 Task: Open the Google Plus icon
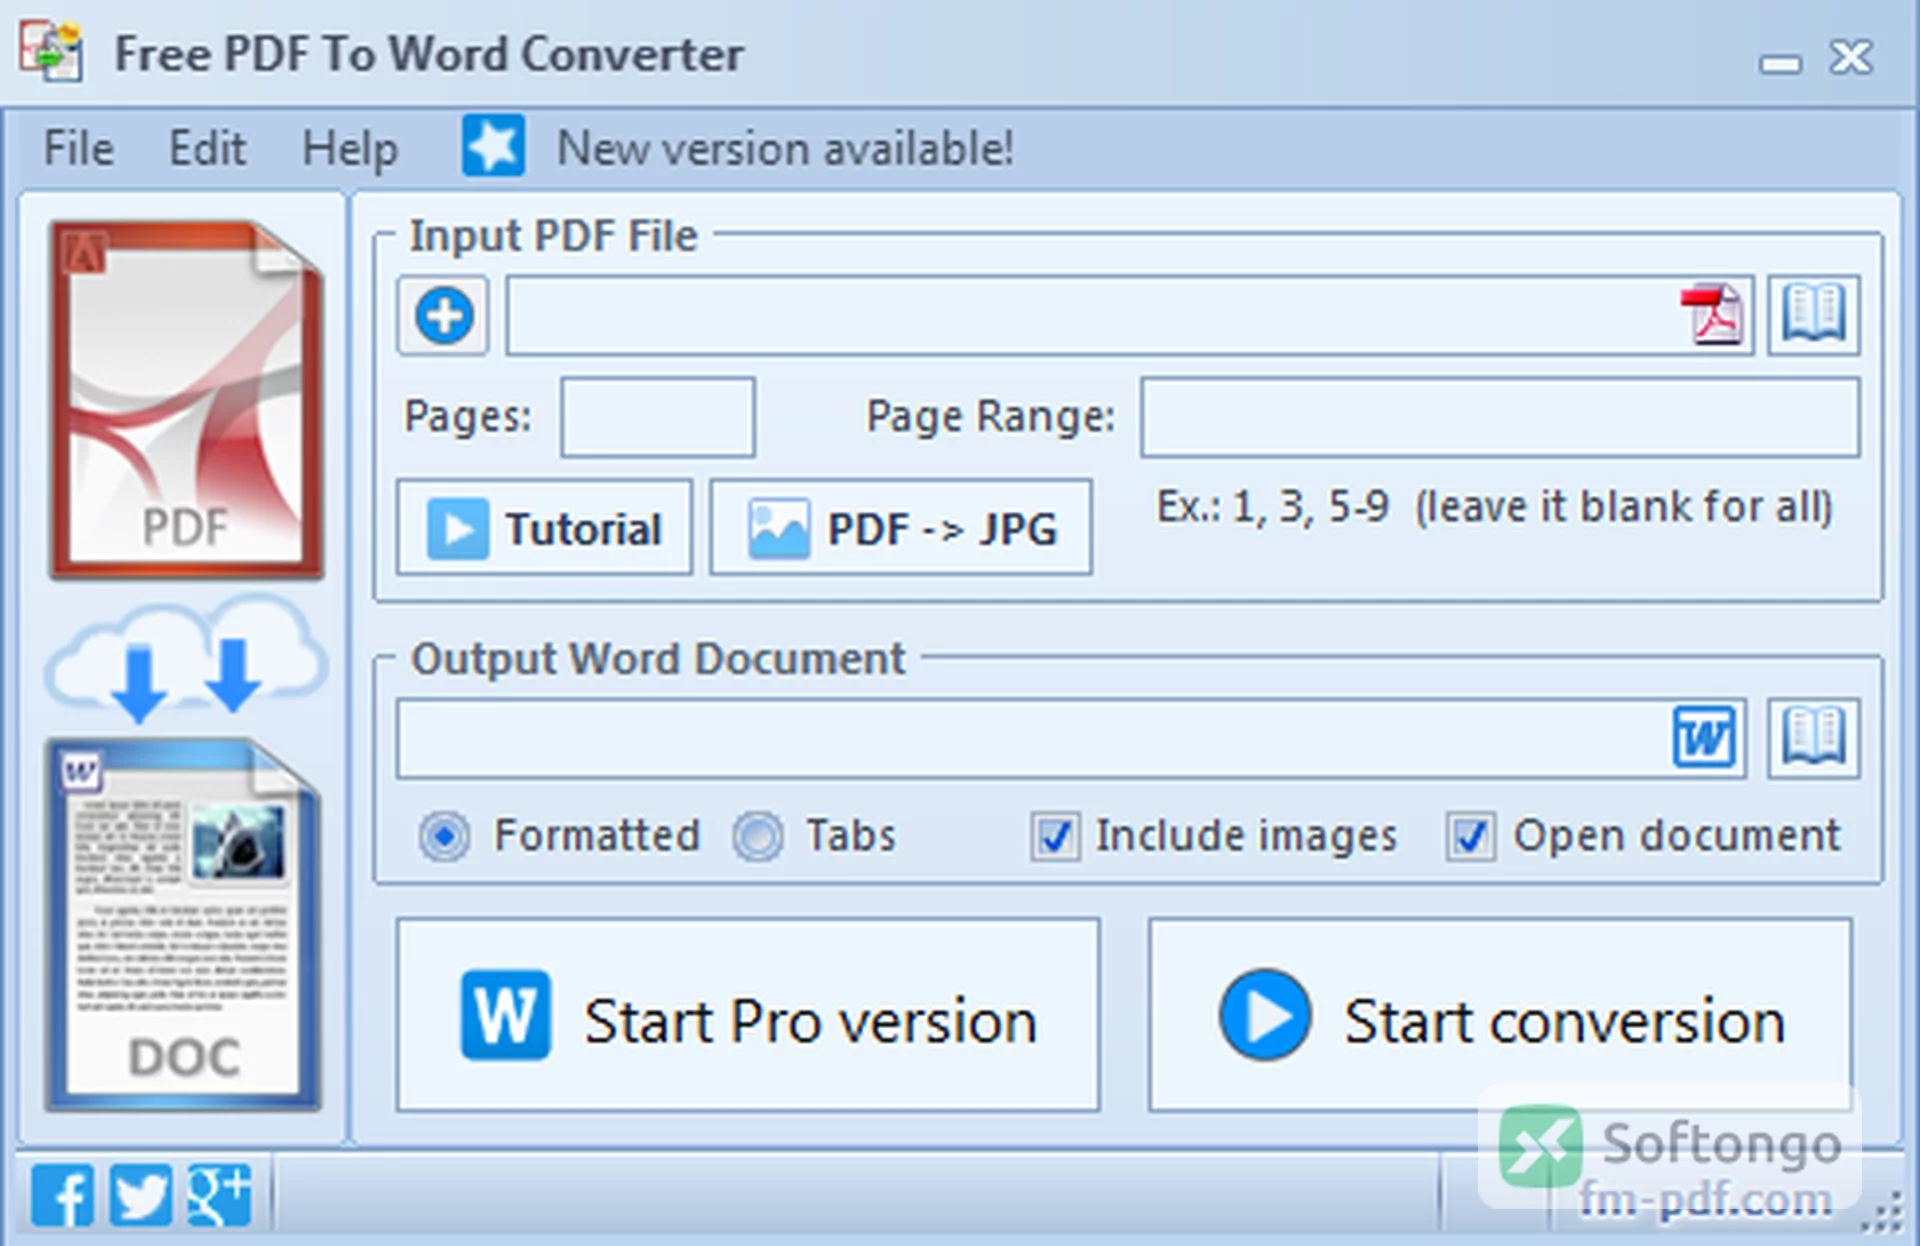pos(219,1195)
